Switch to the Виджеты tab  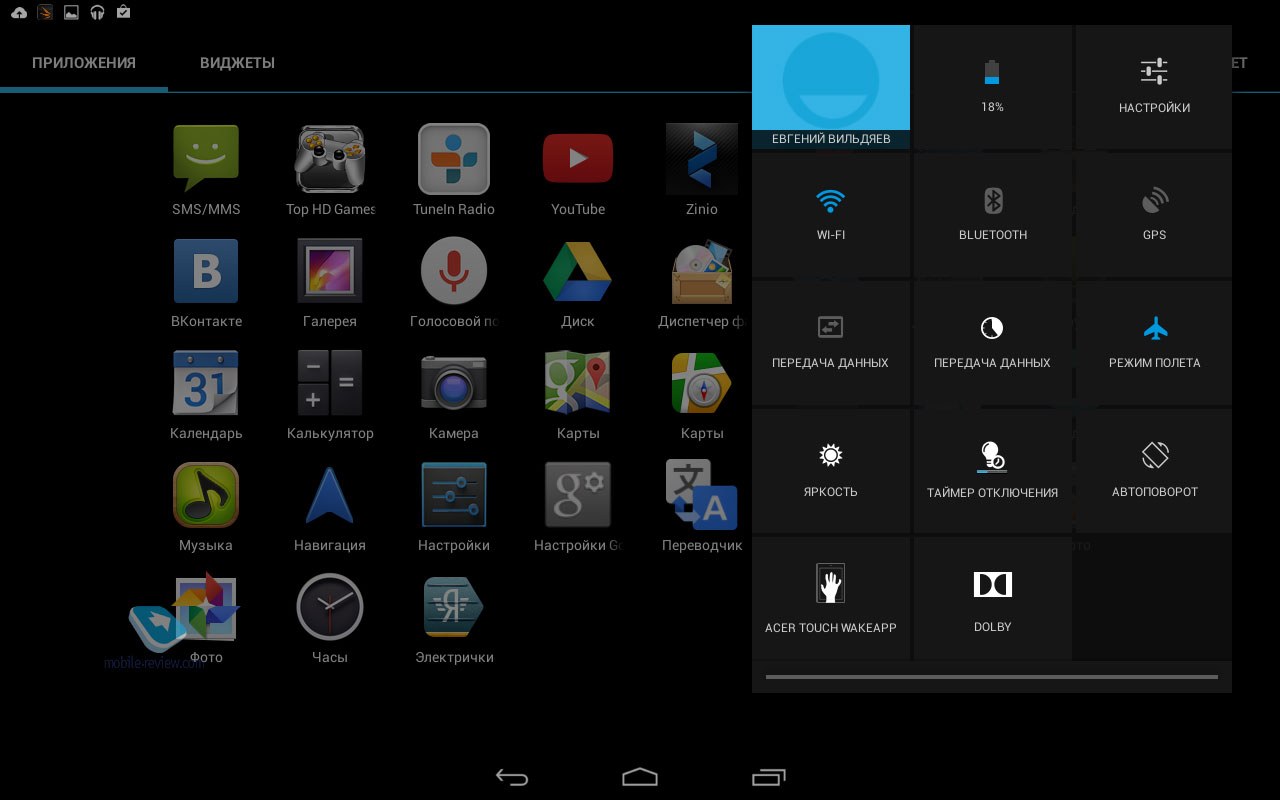(237, 63)
